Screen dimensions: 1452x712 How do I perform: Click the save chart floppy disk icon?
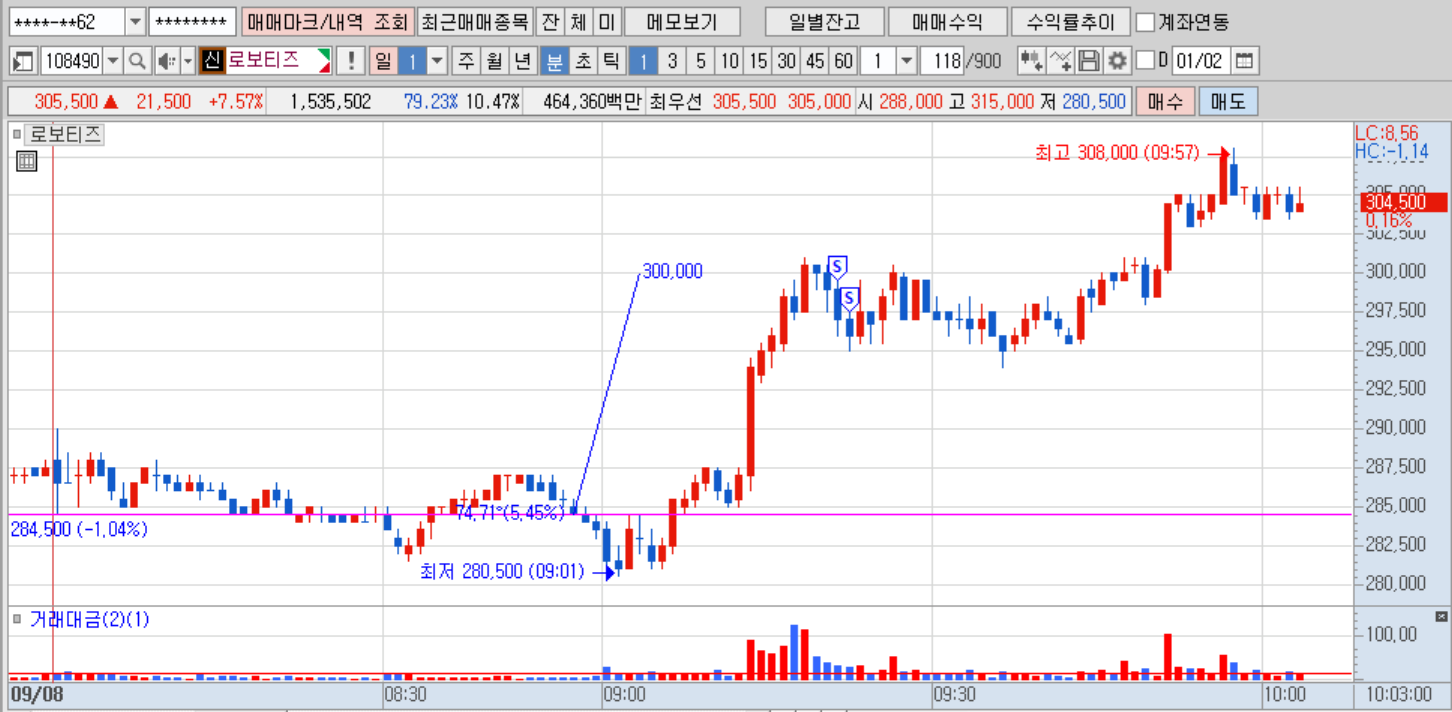(x=1089, y=61)
